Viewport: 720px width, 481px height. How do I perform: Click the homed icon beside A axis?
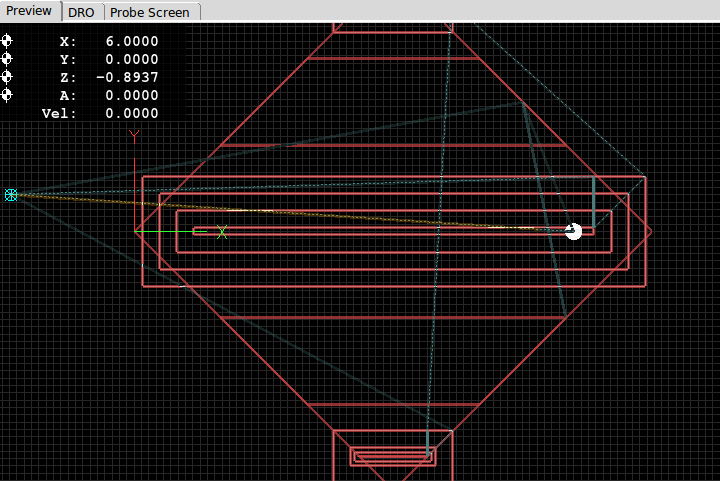pyautogui.click(x=7, y=95)
